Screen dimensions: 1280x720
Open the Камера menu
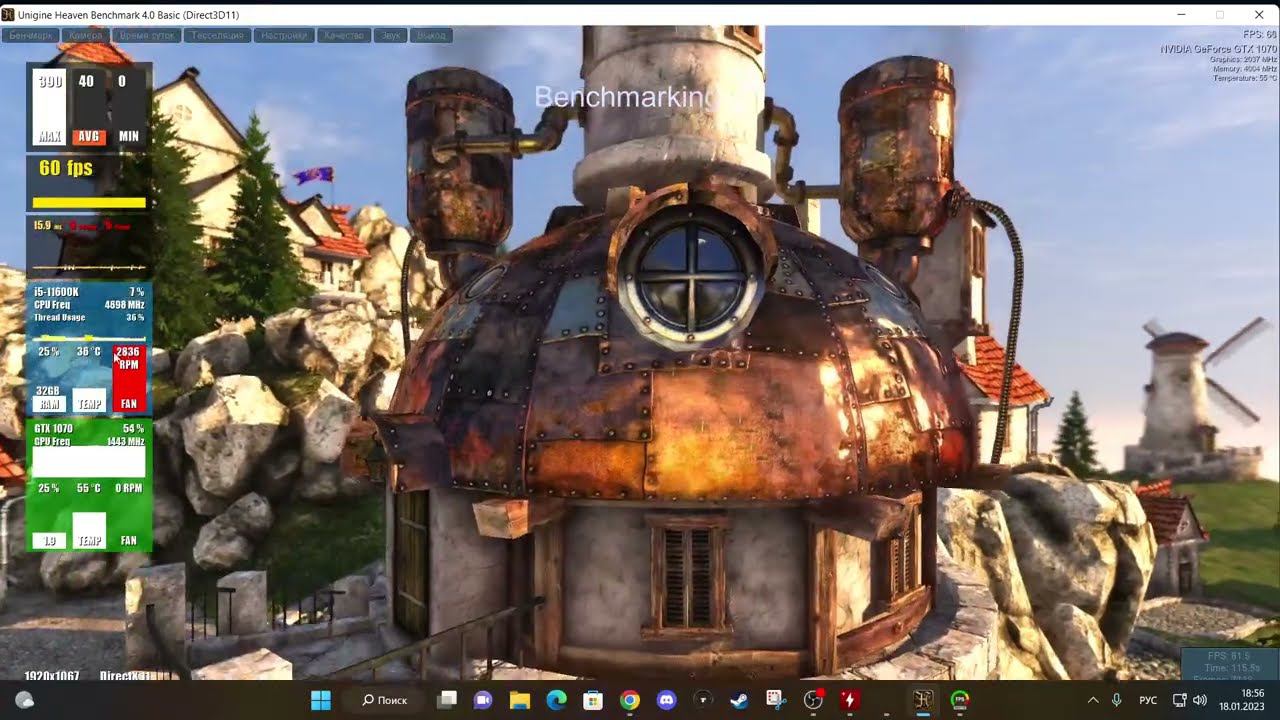[86, 35]
